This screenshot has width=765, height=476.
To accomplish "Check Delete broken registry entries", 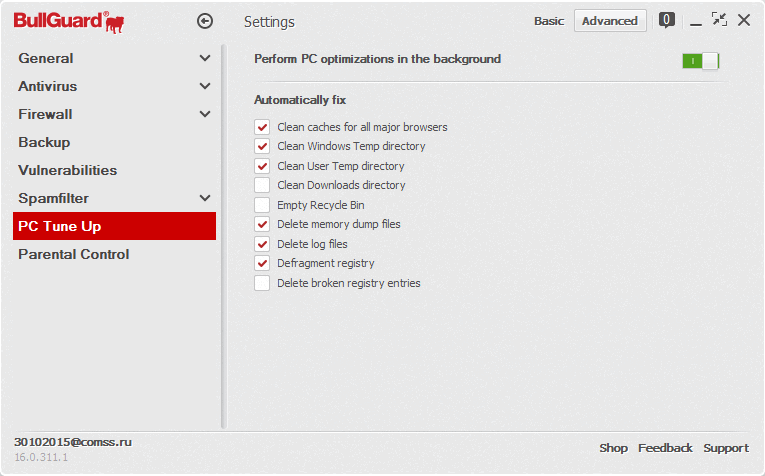I will tap(262, 283).
